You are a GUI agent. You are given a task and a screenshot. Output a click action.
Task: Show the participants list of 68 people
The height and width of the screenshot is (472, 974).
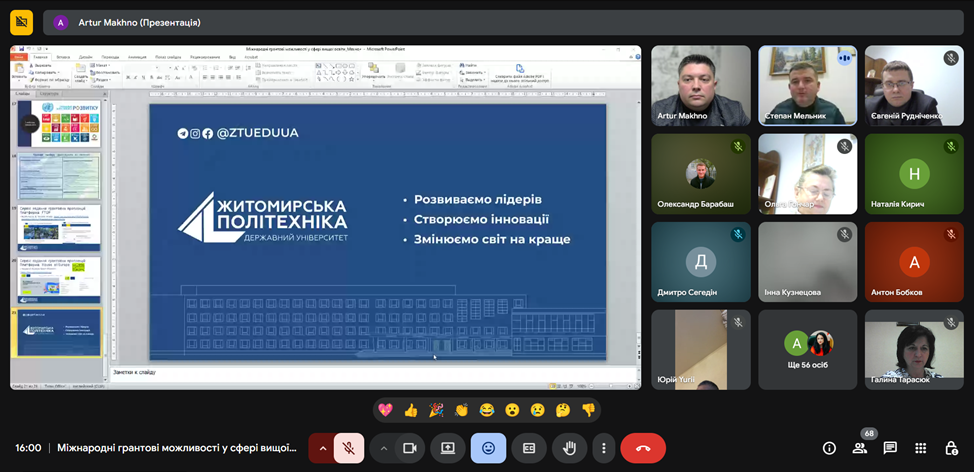click(x=859, y=448)
